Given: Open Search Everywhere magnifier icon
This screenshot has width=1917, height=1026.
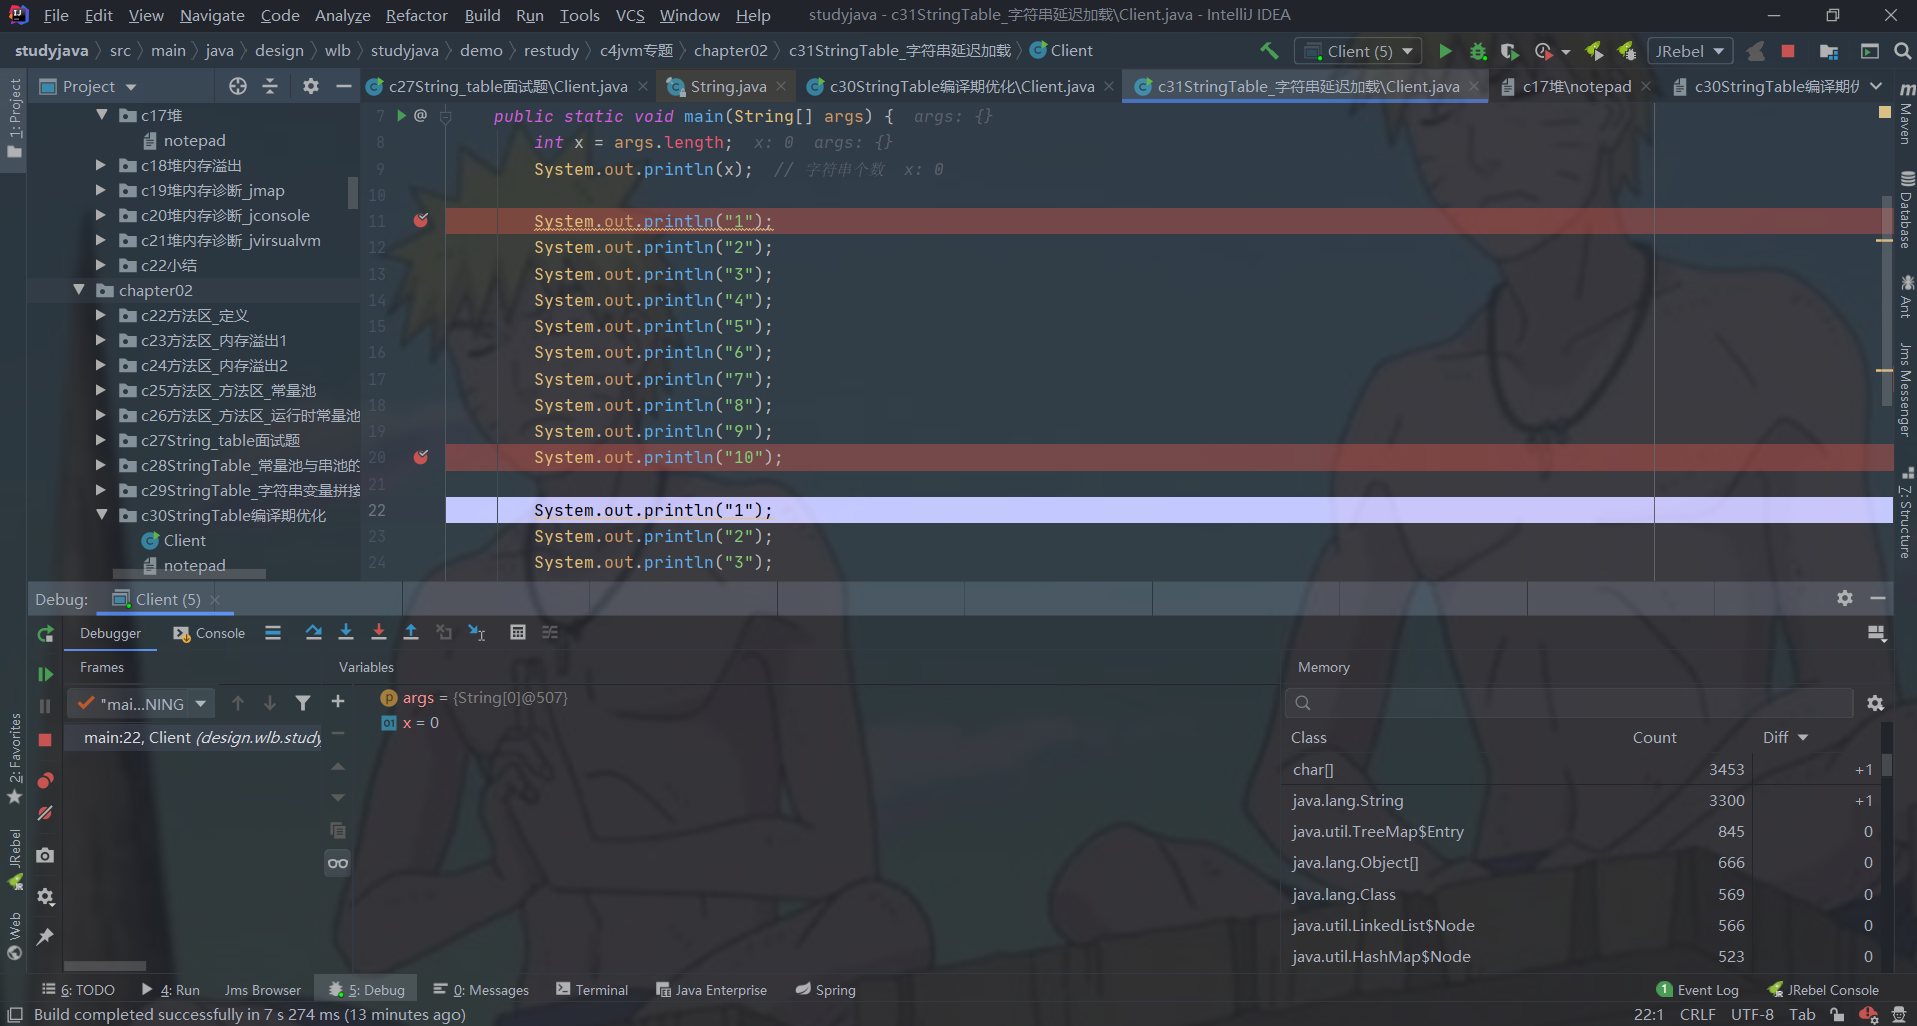Looking at the screenshot, I should click(1902, 51).
